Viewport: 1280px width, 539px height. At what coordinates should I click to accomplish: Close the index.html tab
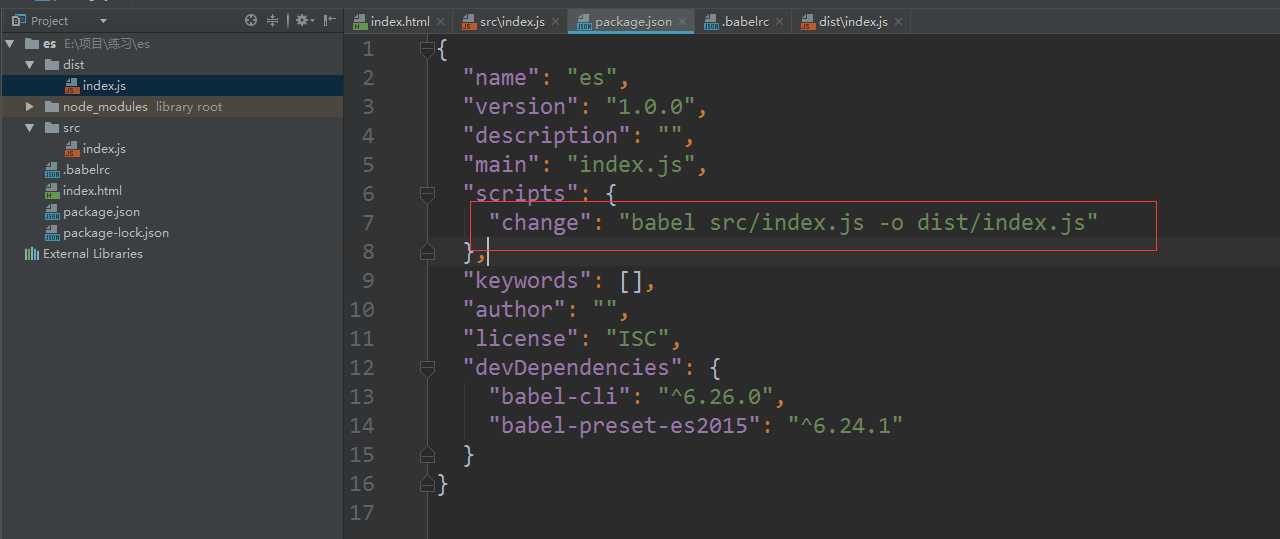click(441, 21)
